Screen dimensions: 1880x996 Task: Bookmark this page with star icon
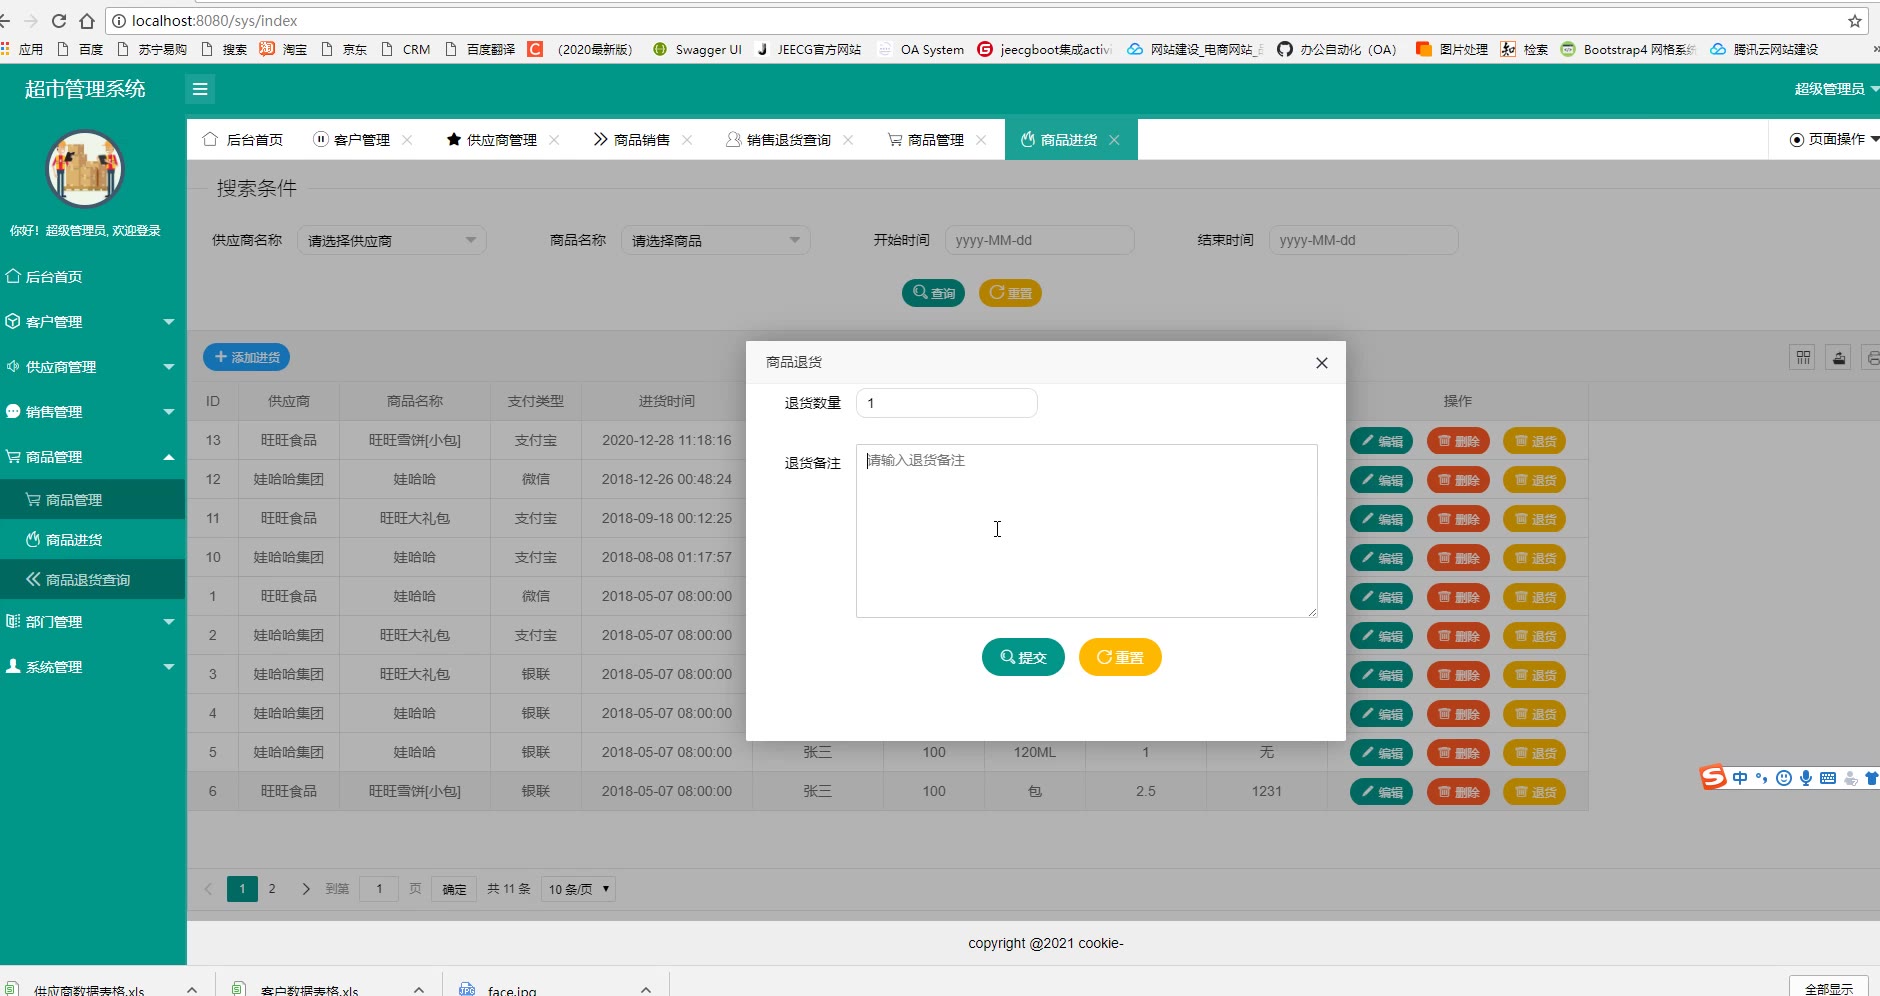pyautogui.click(x=1854, y=21)
